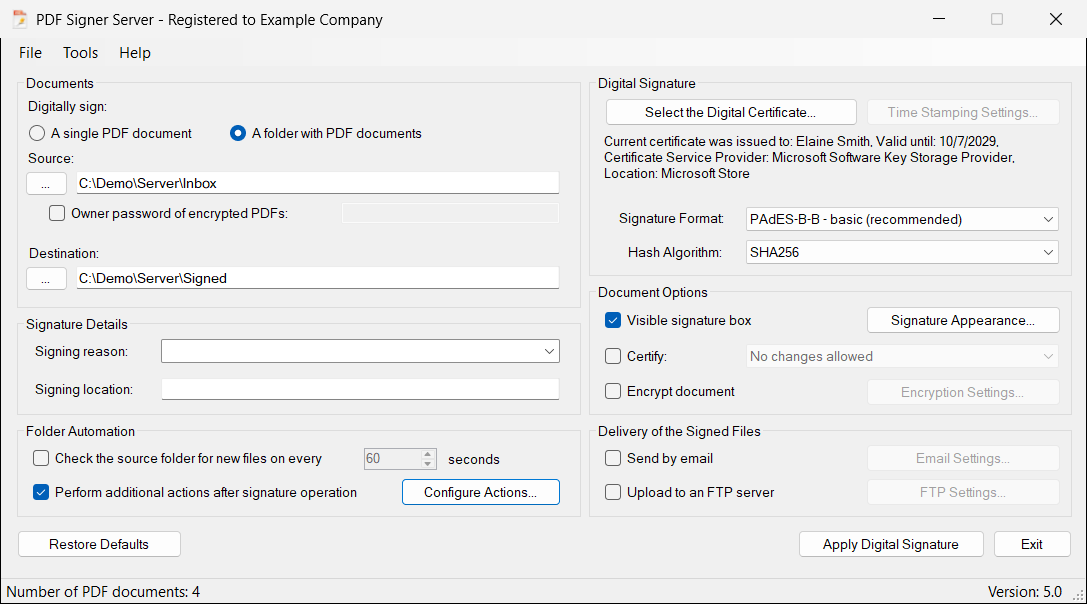Click the Destination path field
The image size is (1087, 604).
pyautogui.click(x=318, y=278)
